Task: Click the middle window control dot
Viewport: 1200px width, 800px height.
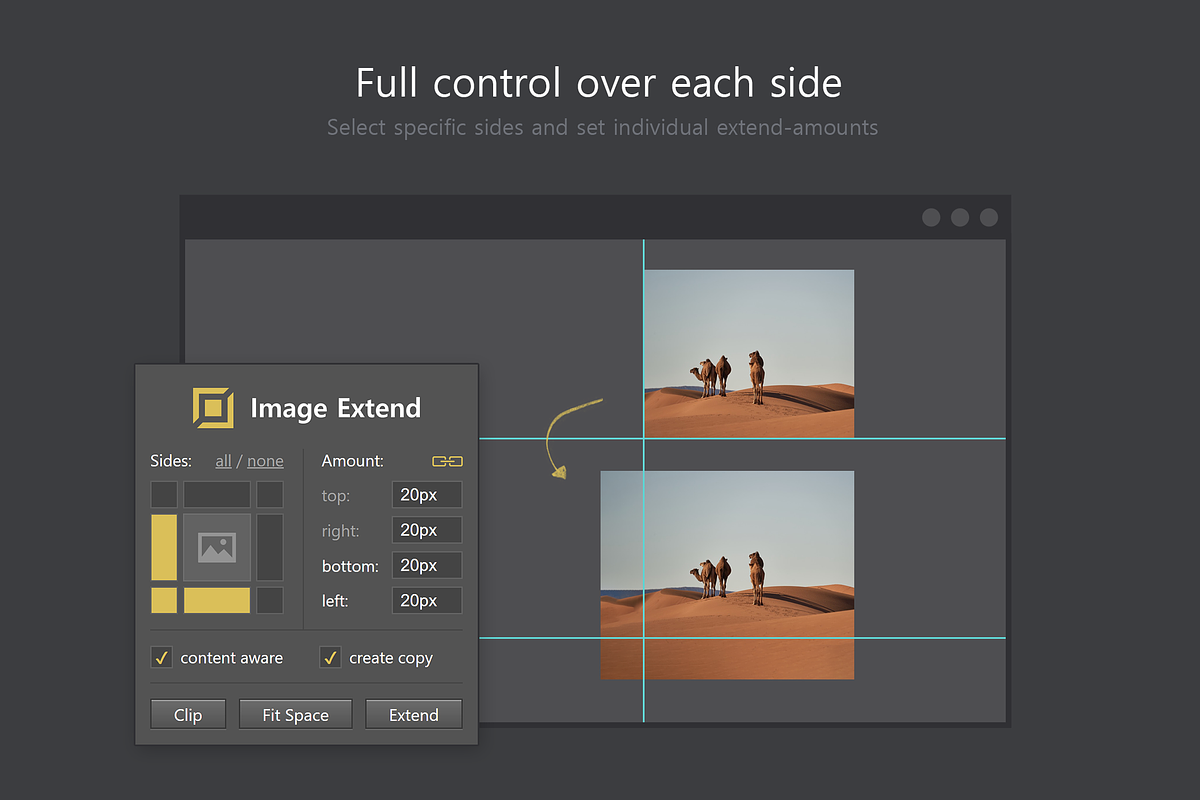Action: pyautogui.click(x=960, y=217)
